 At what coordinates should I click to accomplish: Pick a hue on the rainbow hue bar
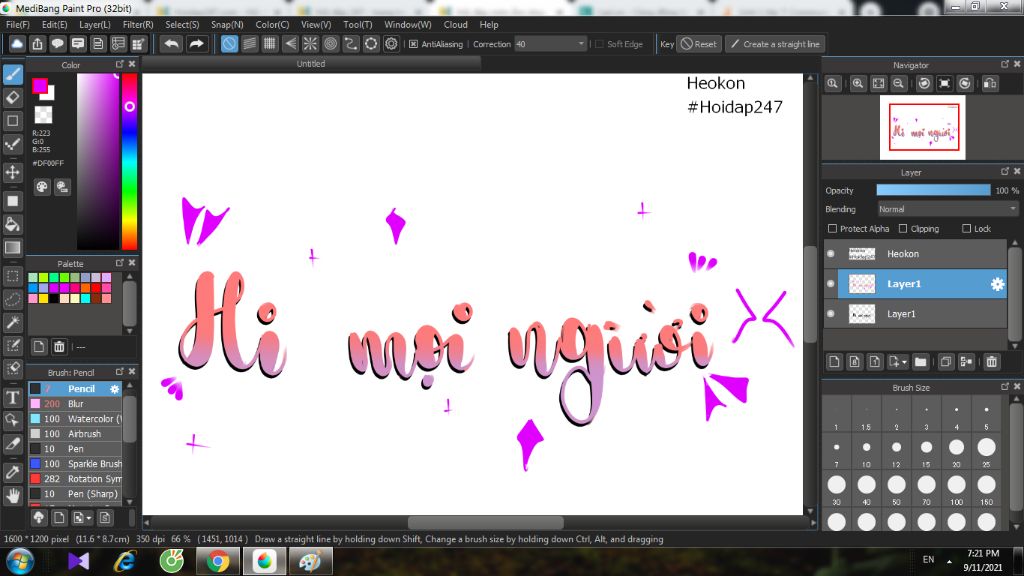click(129, 161)
